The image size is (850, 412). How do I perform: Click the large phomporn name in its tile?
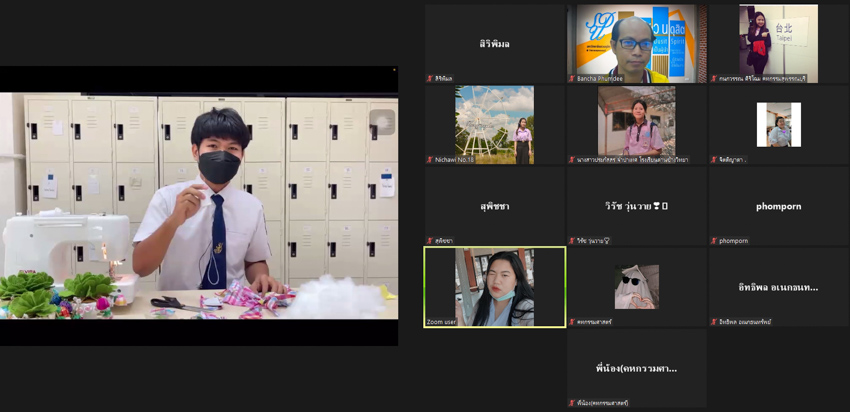778,207
